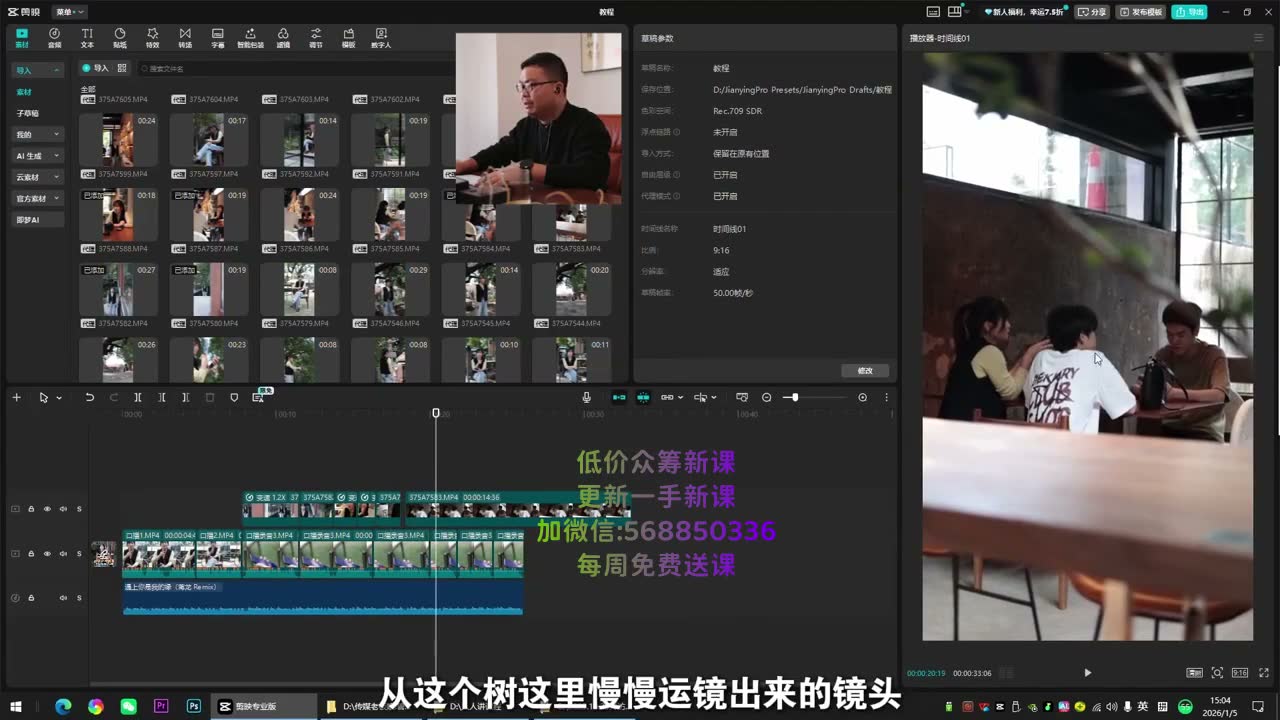Expand the 导入 sidebar section
This screenshot has width=1280, height=720.
tap(38, 70)
